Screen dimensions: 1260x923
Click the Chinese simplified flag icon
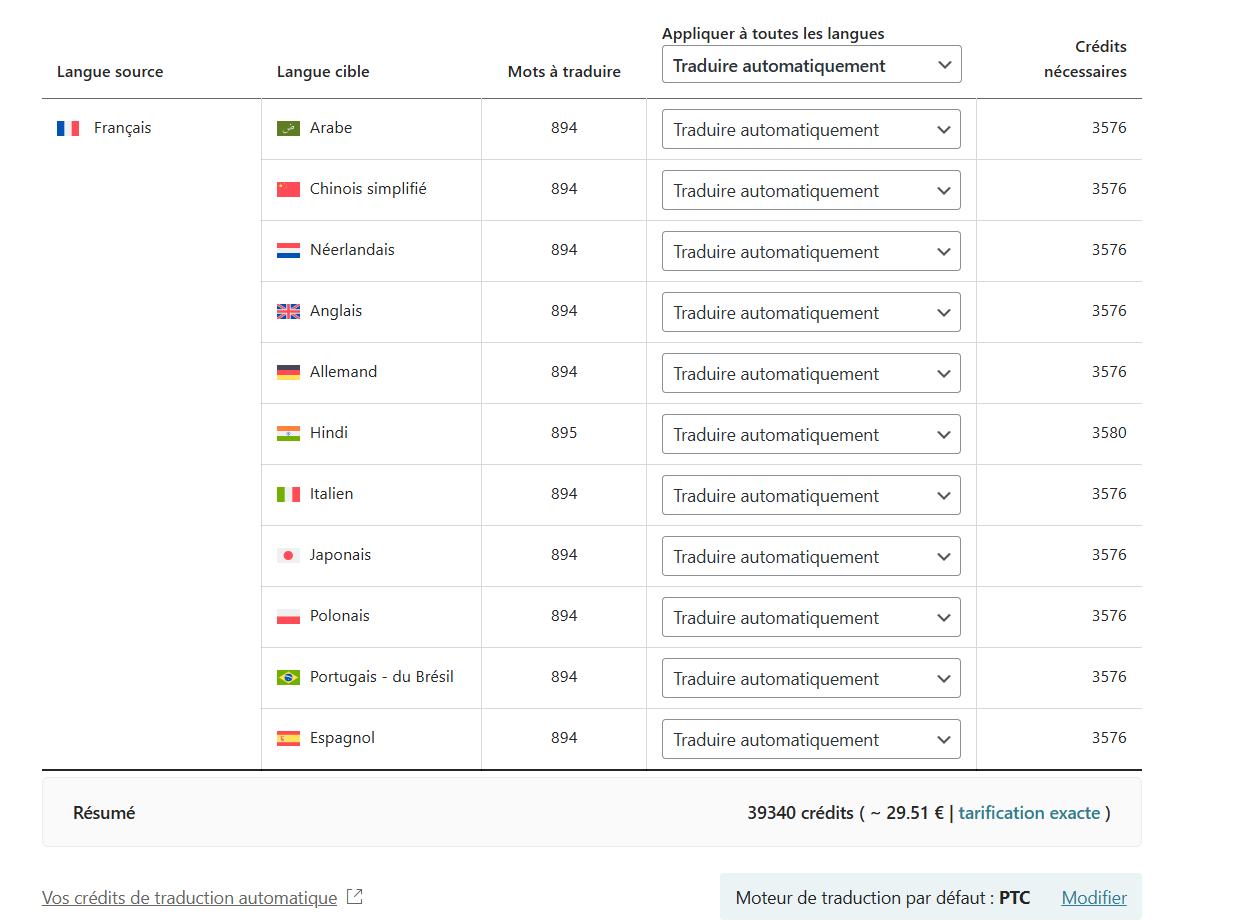[x=288, y=189]
